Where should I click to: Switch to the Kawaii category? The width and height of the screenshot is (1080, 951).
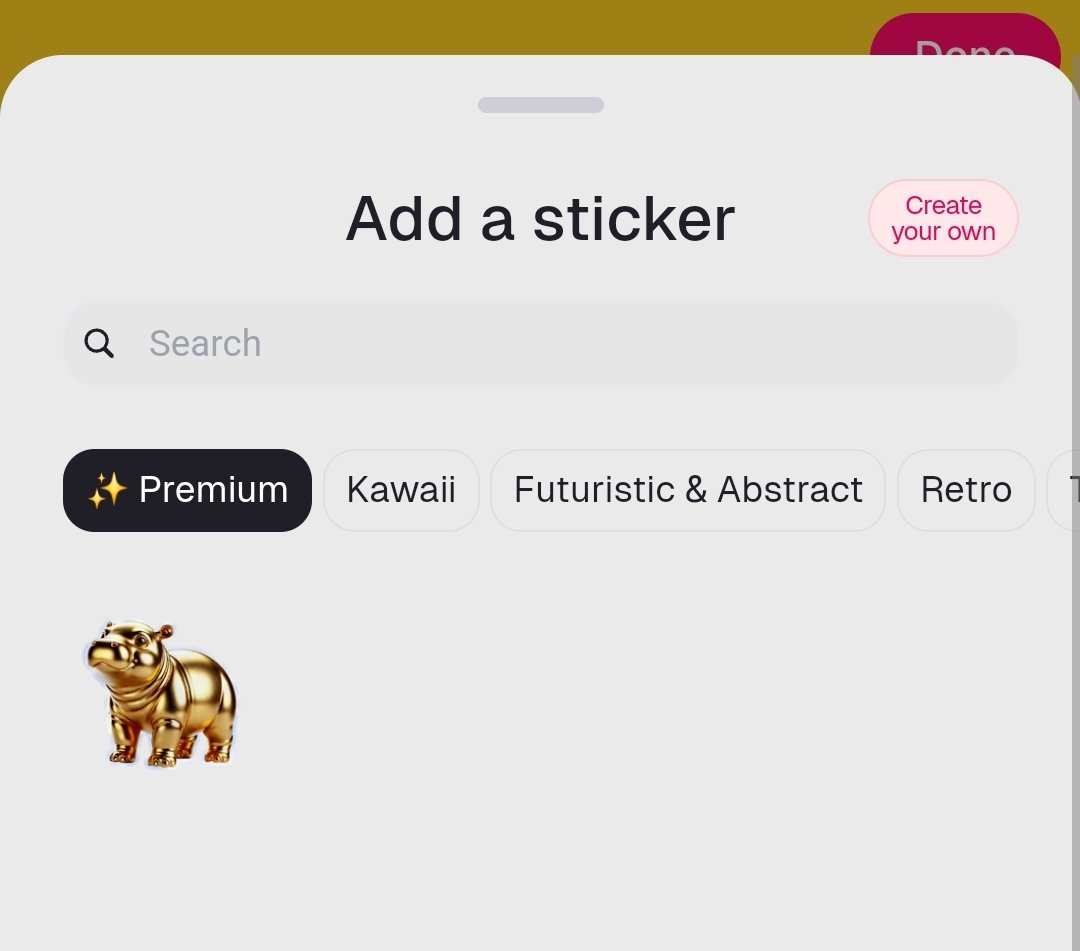401,490
